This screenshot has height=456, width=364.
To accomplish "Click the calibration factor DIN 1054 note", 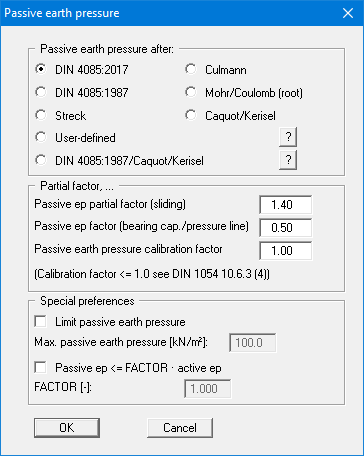I will tap(152, 274).
